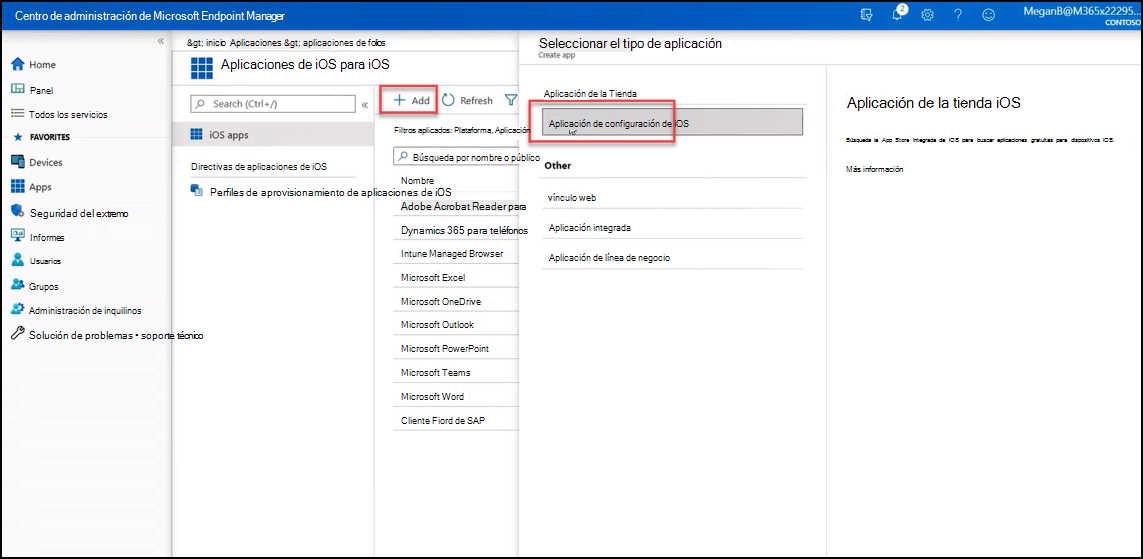This screenshot has height=559, width=1143.
Task: Click the Apps grid icon in sidebar
Action: click(x=18, y=187)
